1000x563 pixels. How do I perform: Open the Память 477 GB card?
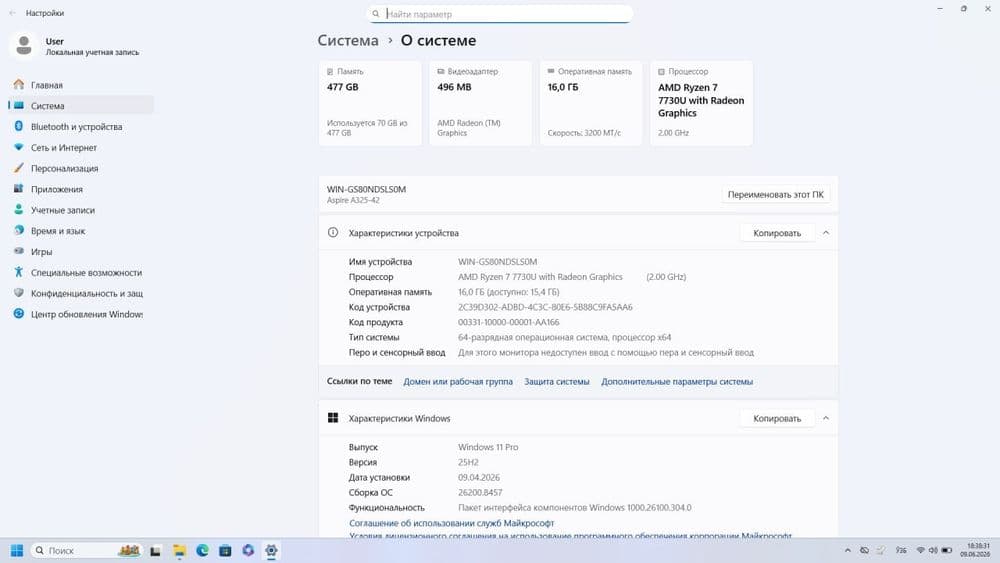click(370, 103)
